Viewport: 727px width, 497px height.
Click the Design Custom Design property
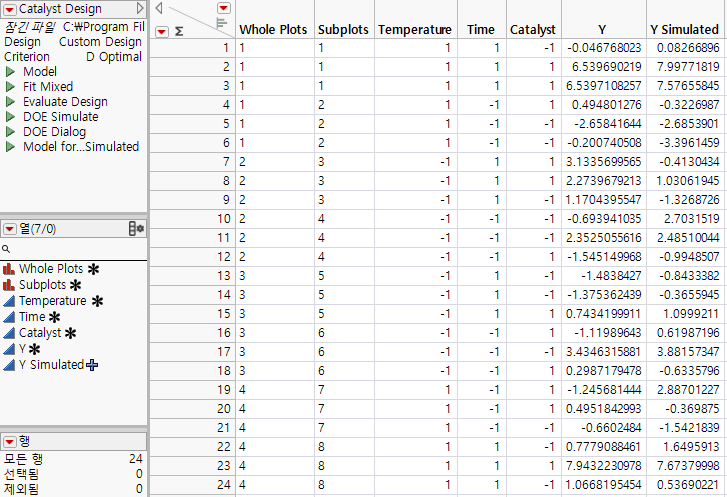[x=73, y=42]
